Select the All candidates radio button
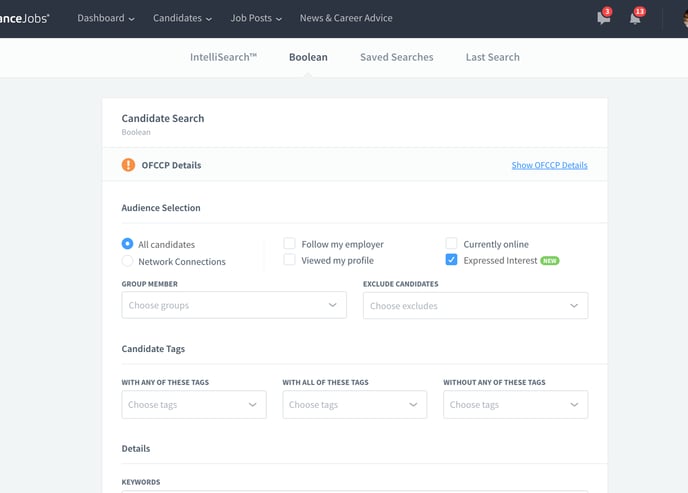The height and width of the screenshot is (493, 688). 127,243
